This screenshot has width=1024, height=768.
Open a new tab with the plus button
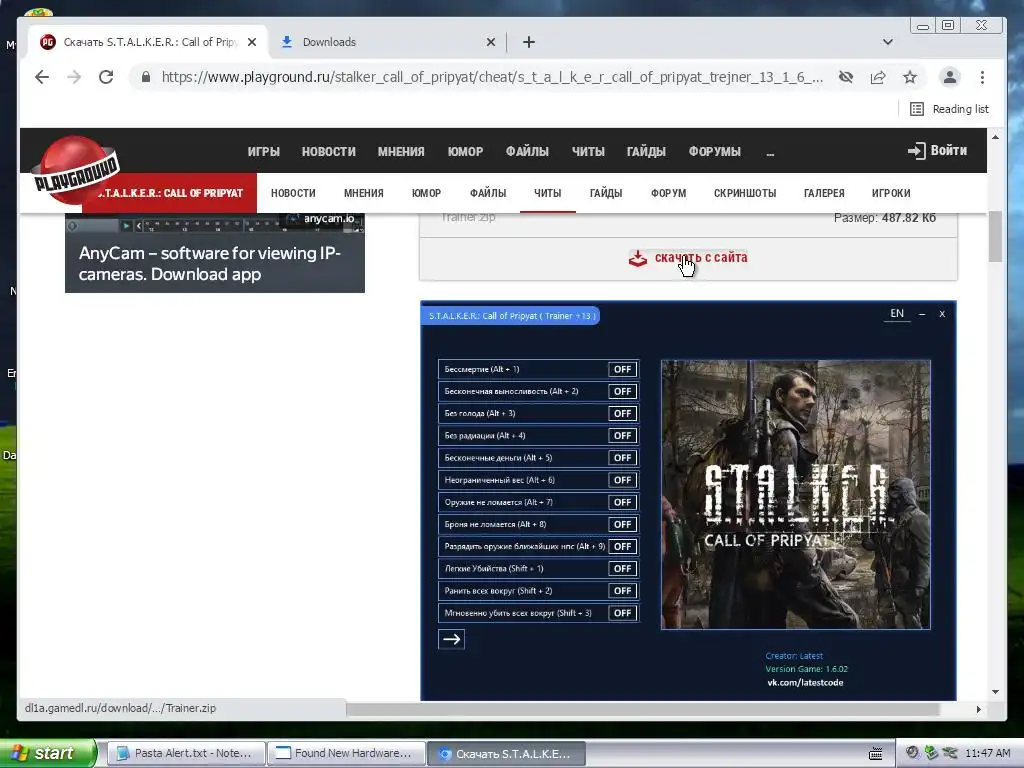point(529,42)
